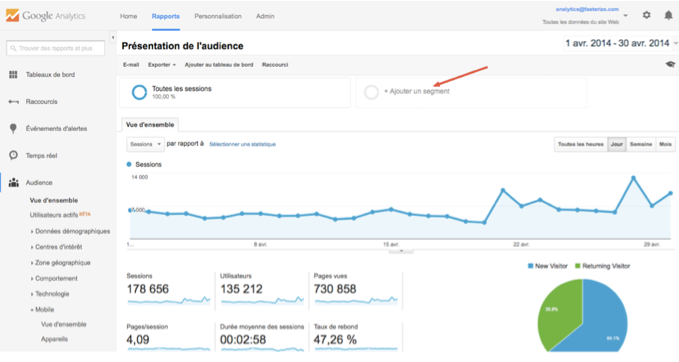Open the settings gear icon
The image size is (679, 362).
tap(647, 15)
